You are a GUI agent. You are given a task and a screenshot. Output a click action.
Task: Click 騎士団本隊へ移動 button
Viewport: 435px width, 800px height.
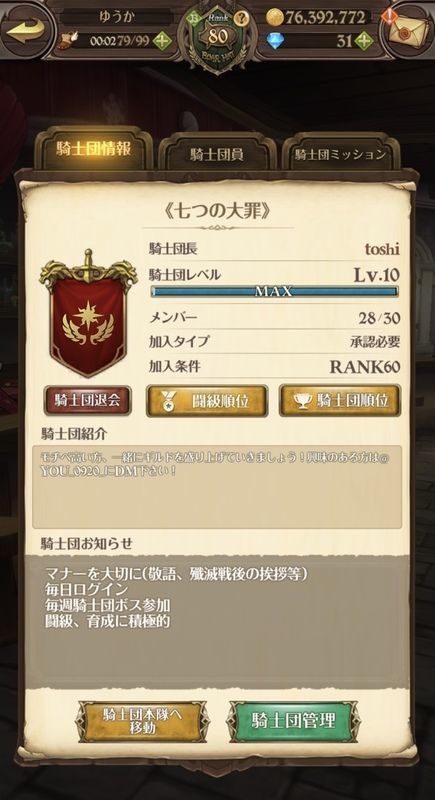[142, 721]
